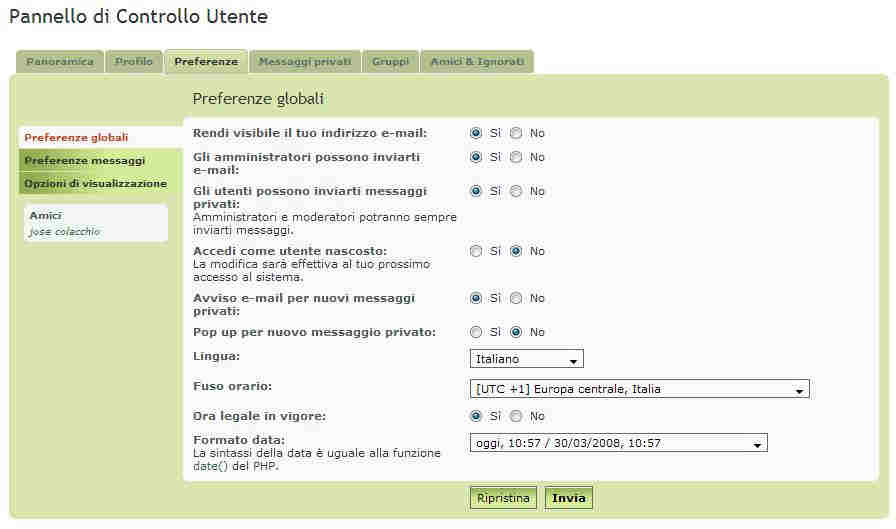
Task: Select No for Avviso e-mail nuovi messaggi privati
Action: pos(516,298)
